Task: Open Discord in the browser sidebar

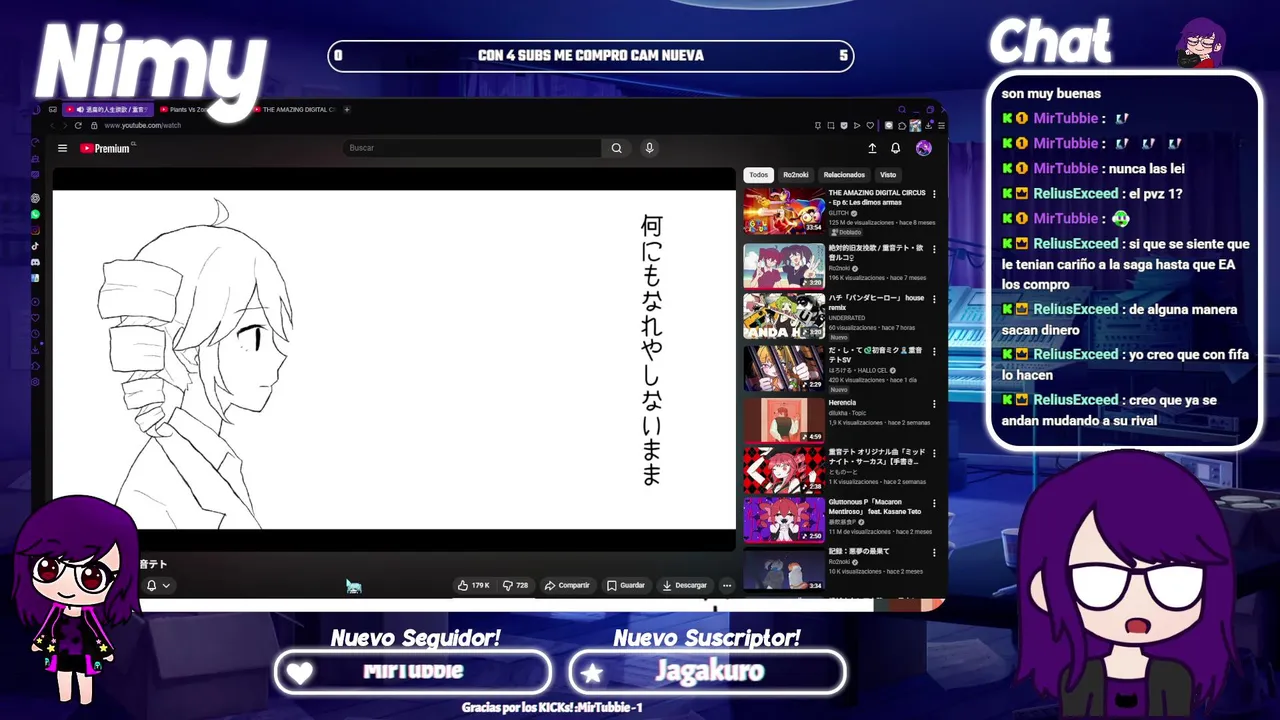Action: pos(35,262)
